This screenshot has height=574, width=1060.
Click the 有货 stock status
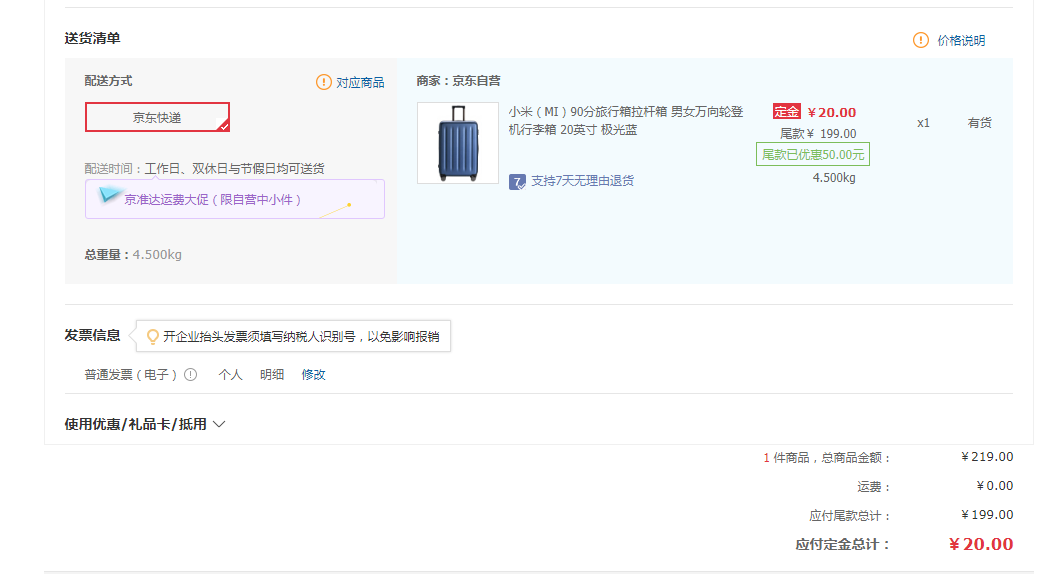click(x=980, y=123)
